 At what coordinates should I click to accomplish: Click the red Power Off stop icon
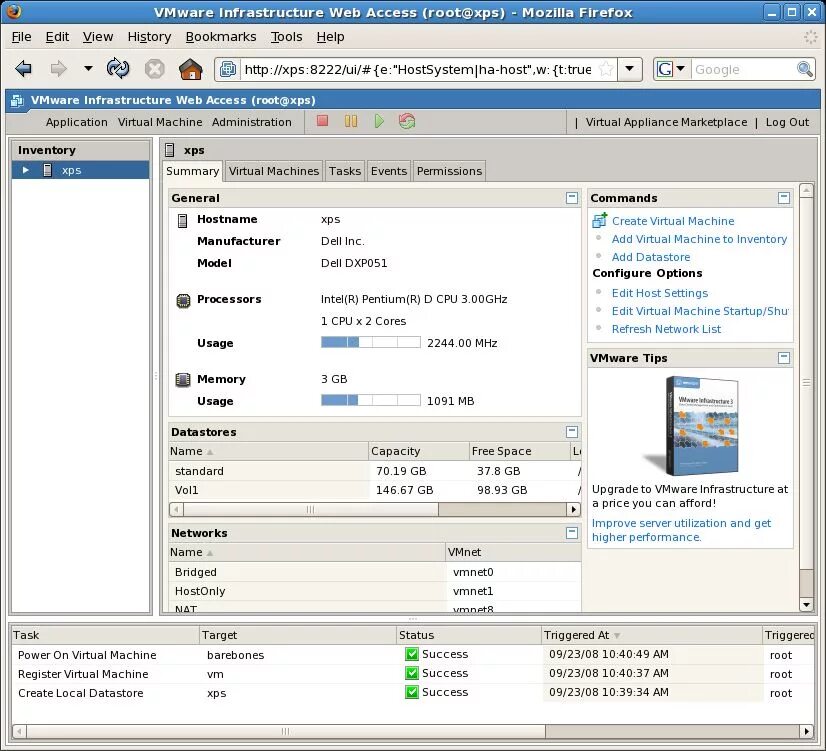[322, 122]
